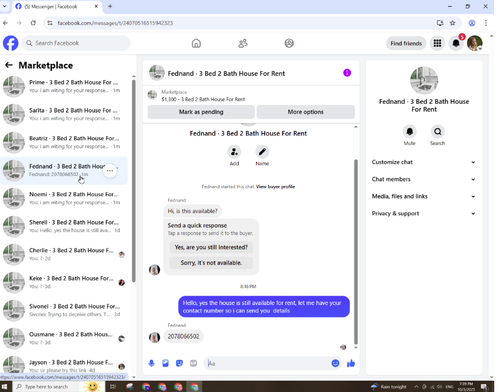Expand Media, files and links section

(x=423, y=196)
